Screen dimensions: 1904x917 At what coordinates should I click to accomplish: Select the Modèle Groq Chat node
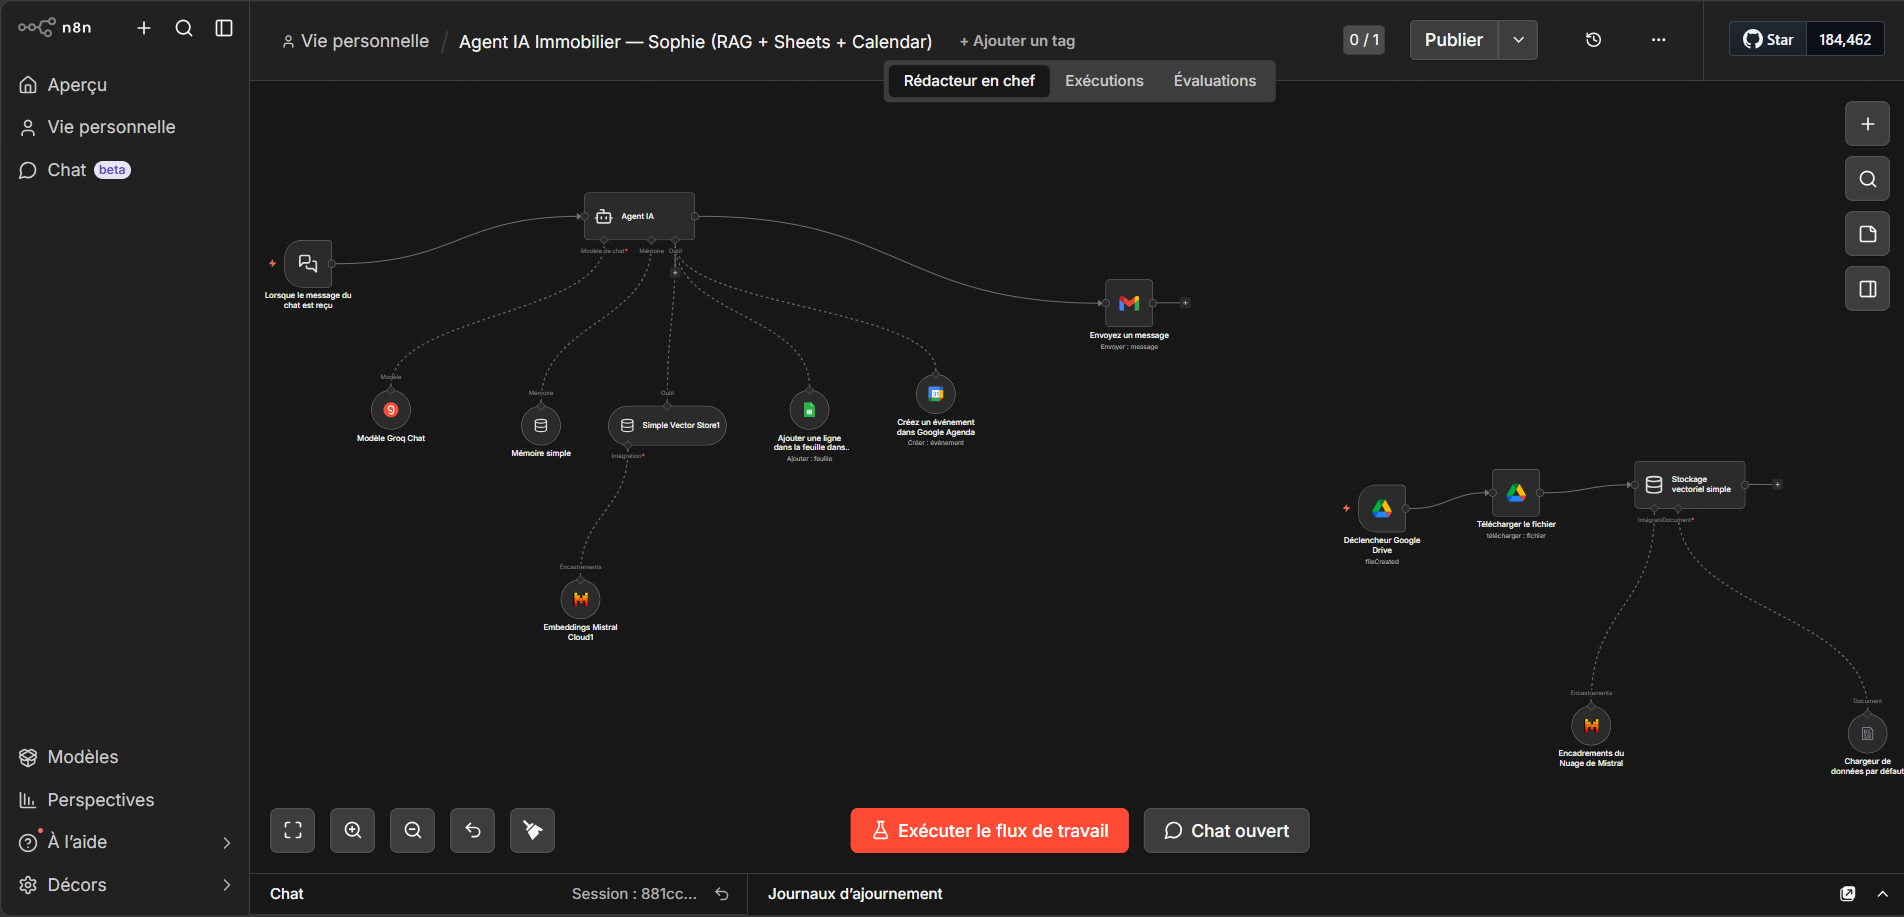[391, 410]
